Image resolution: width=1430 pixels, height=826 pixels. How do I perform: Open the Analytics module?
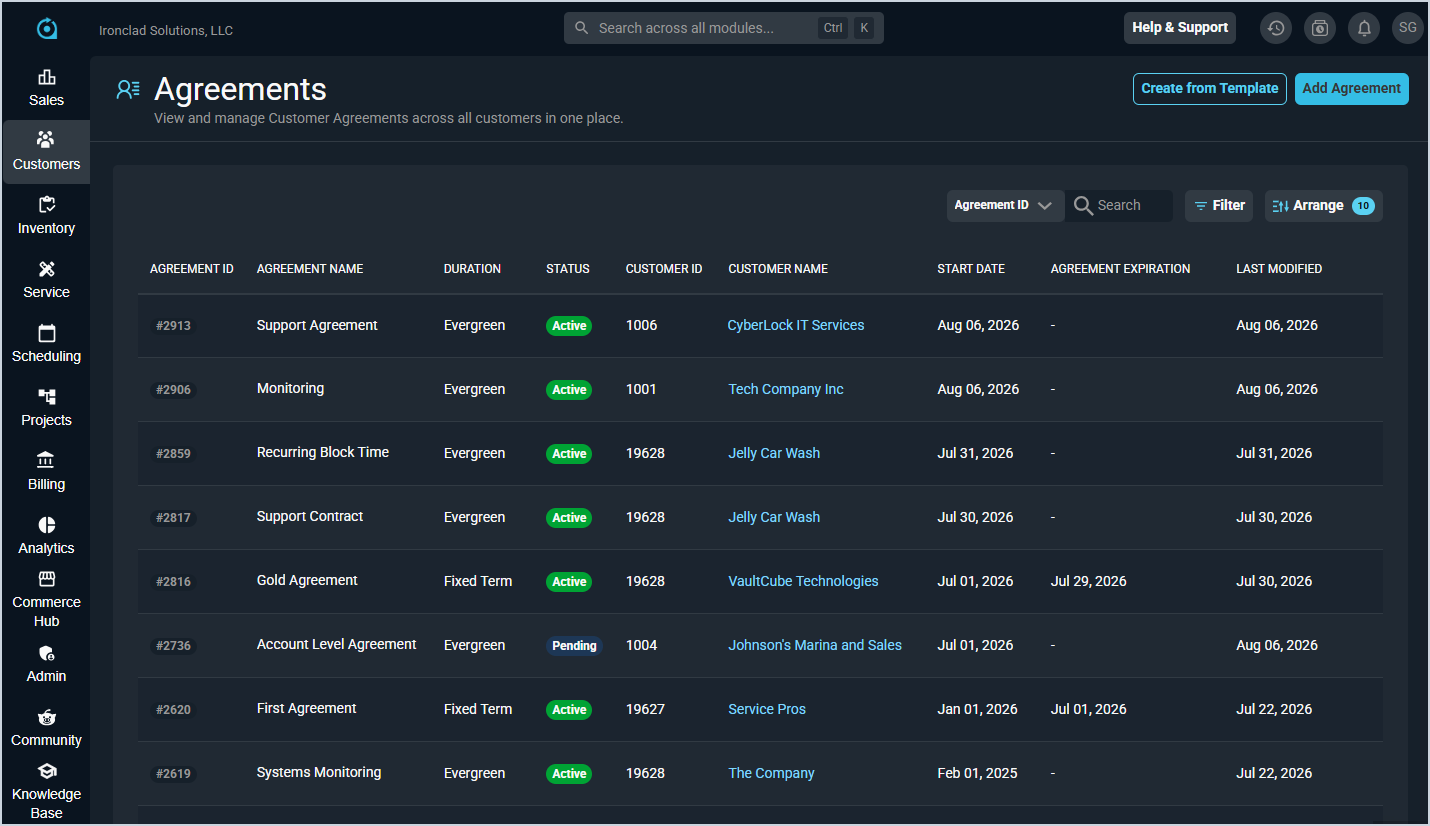tap(46, 536)
